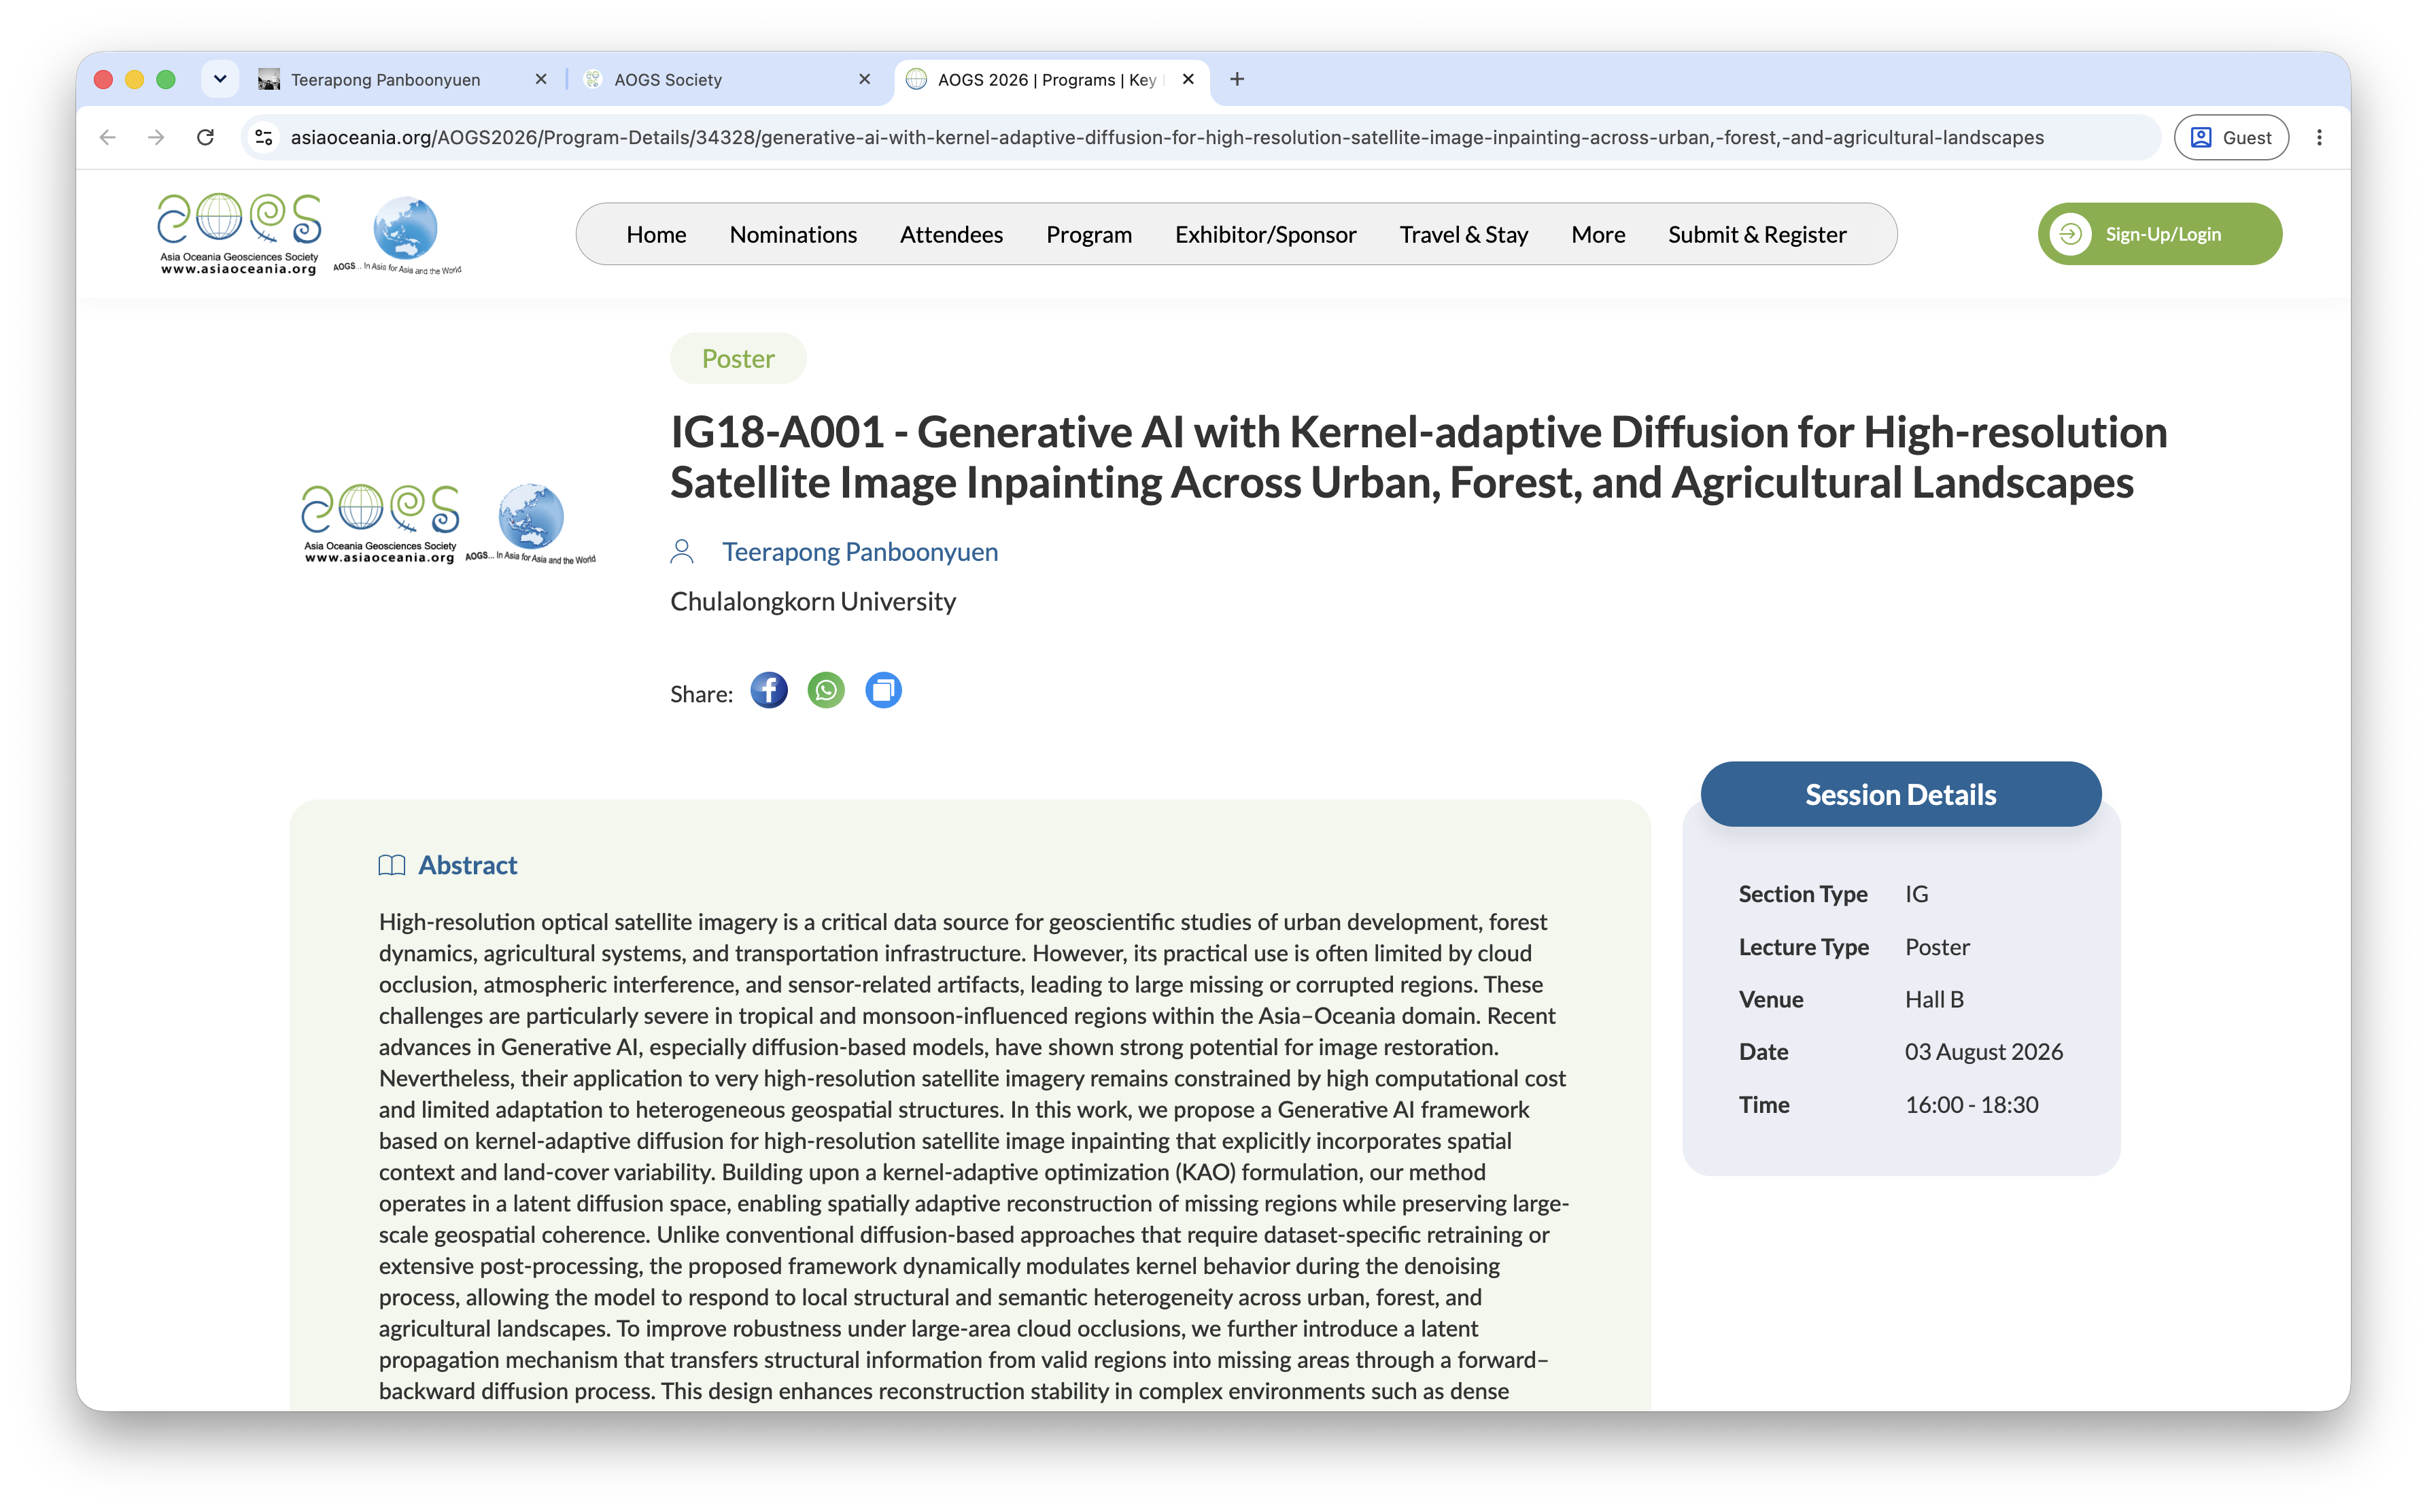Expand the tab search dropdown
The image size is (2427, 1512).
click(220, 79)
